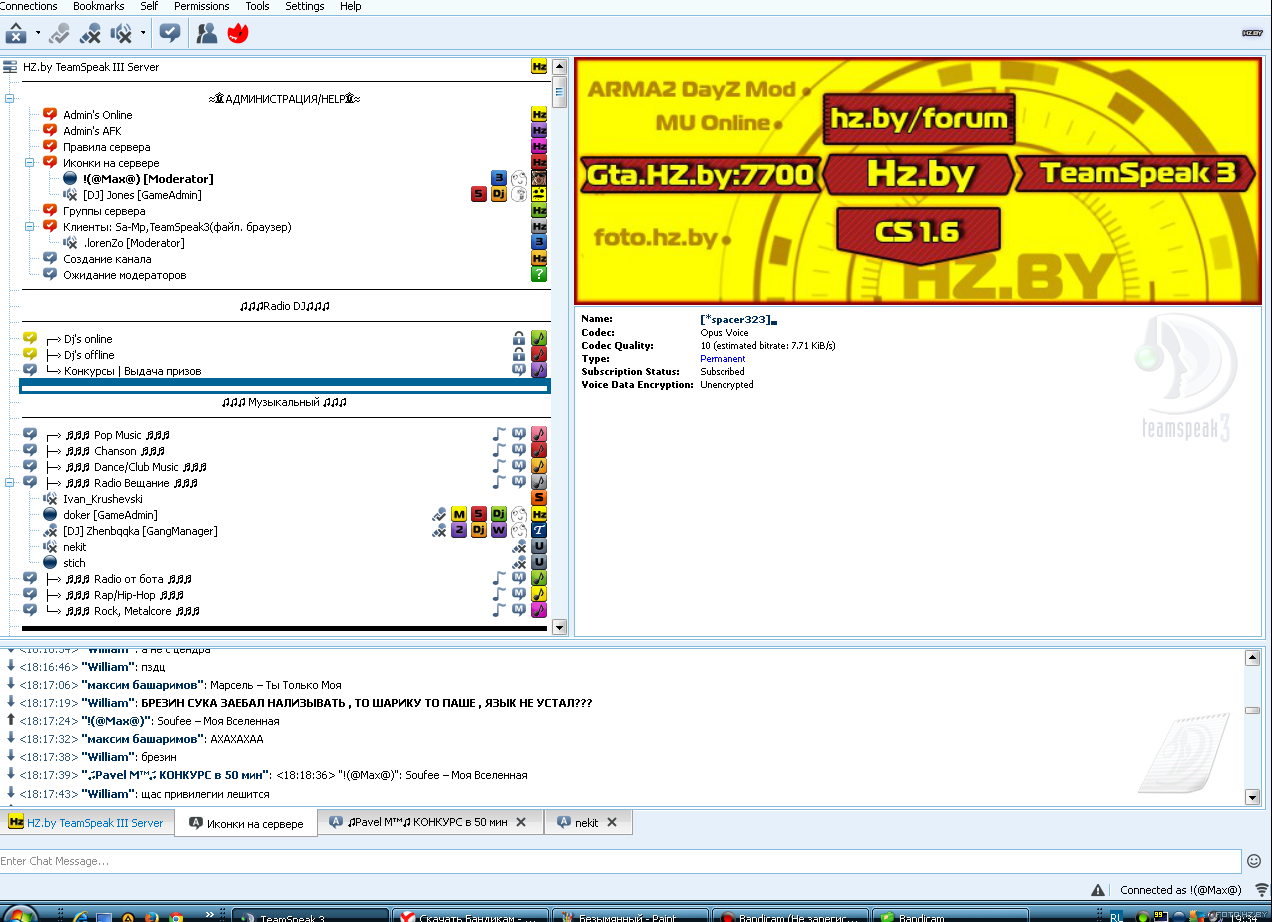The image size is (1272, 922).
Task: Open the Bookmarks menu
Action: (x=98, y=6)
